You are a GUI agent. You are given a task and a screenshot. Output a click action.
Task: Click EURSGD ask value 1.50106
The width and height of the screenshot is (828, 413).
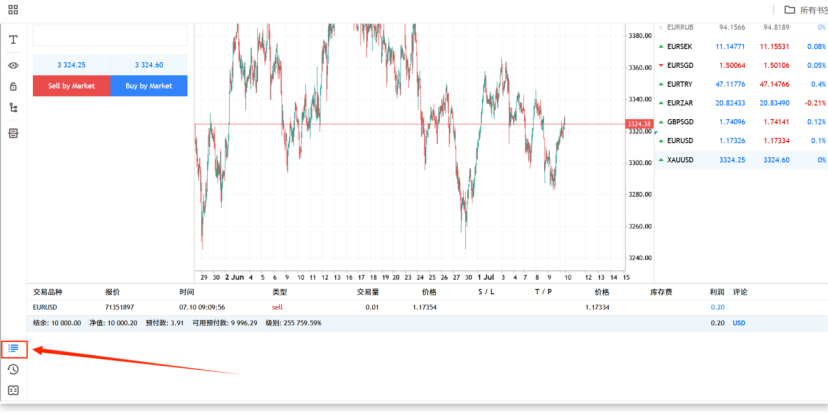pos(774,65)
